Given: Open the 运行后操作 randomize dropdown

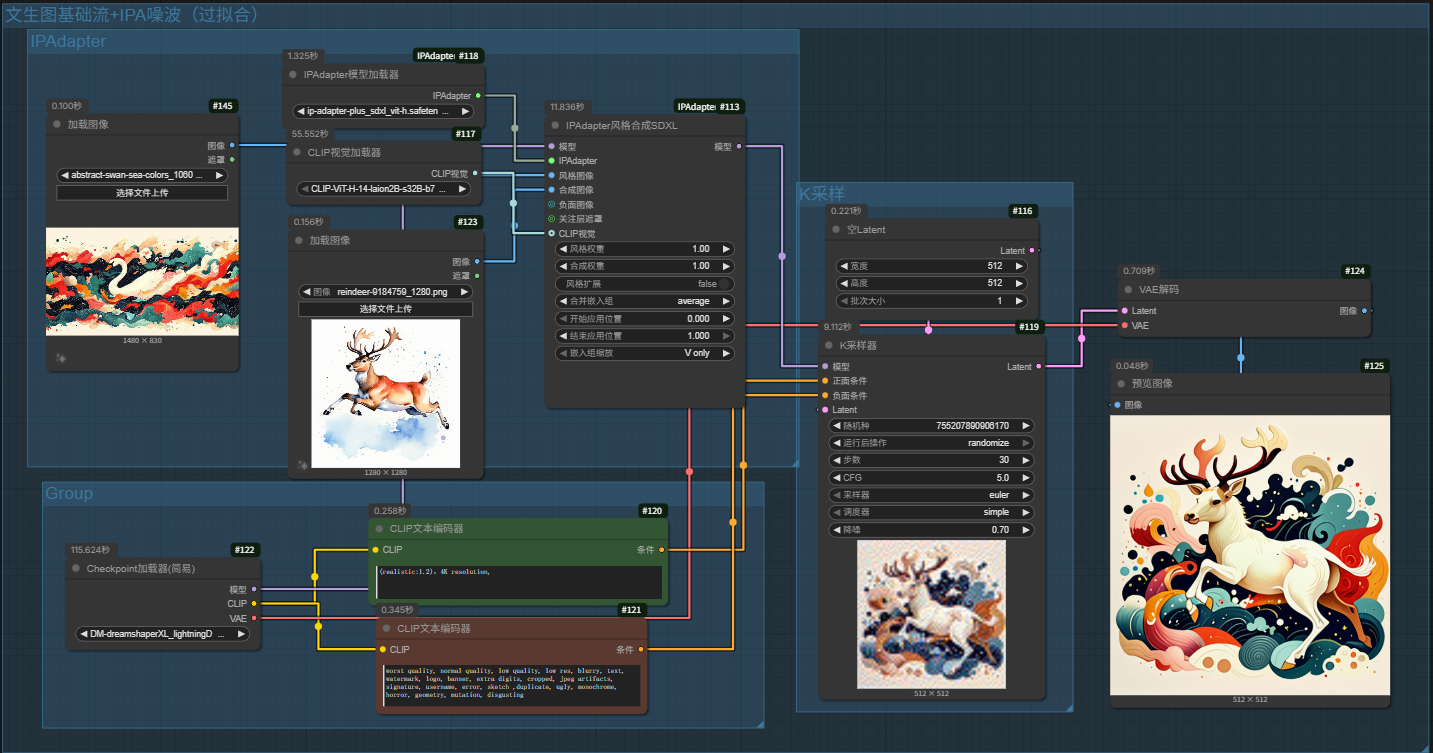Looking at the screenshot, I should pyautogui.click(x=931, y=443).
